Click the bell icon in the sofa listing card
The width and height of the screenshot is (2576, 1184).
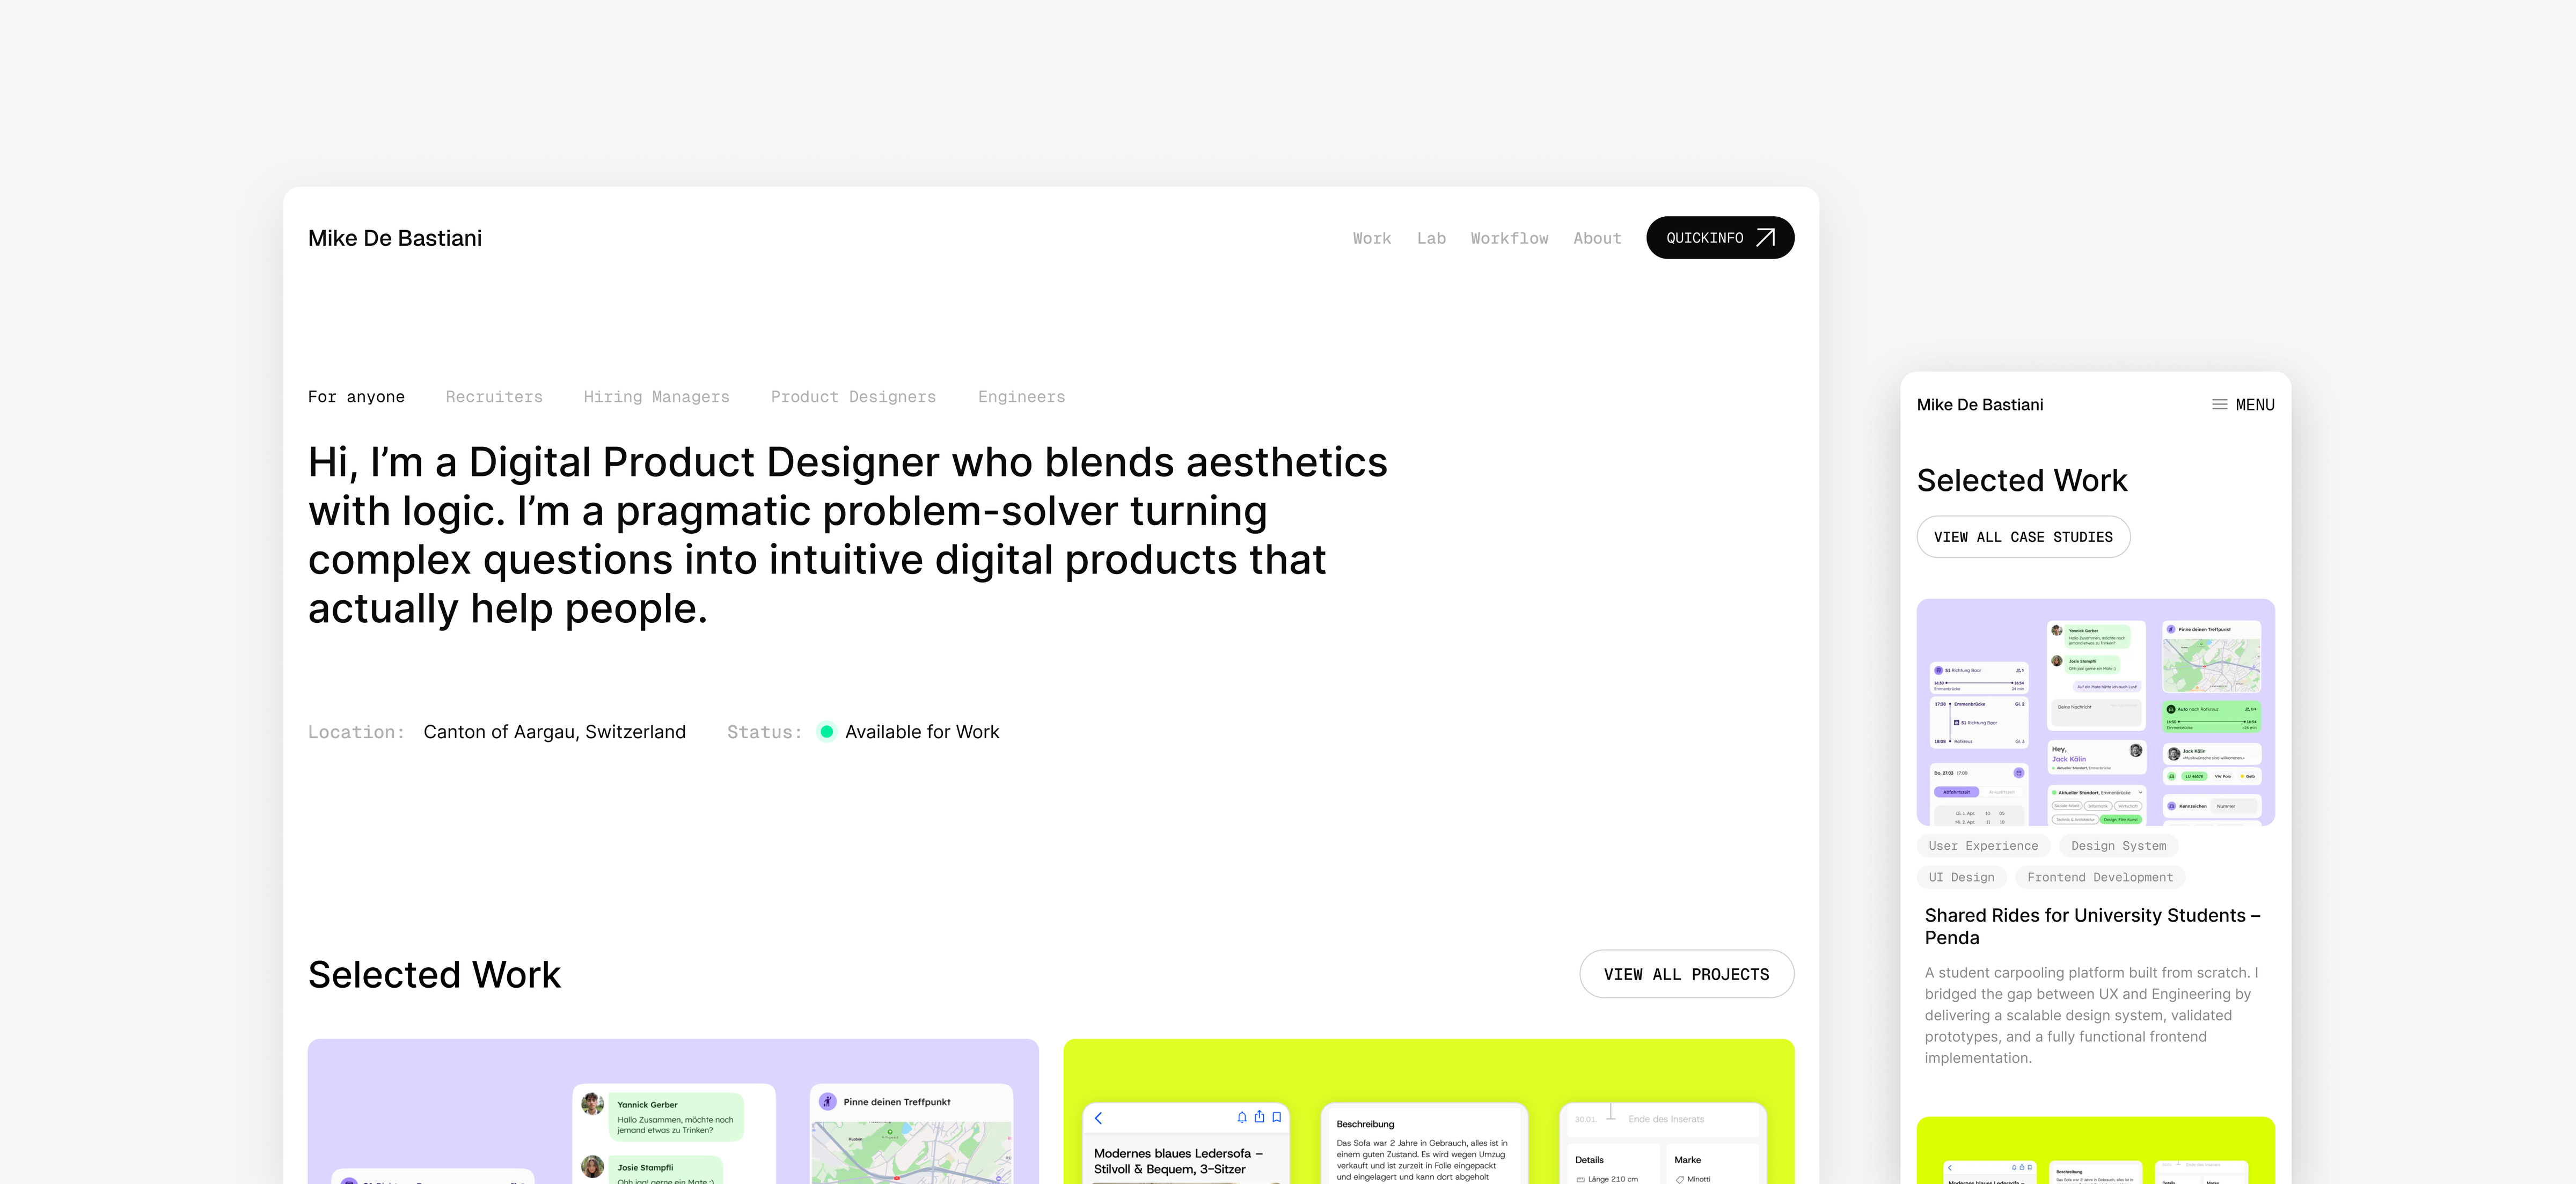tap(1241, 1117)
